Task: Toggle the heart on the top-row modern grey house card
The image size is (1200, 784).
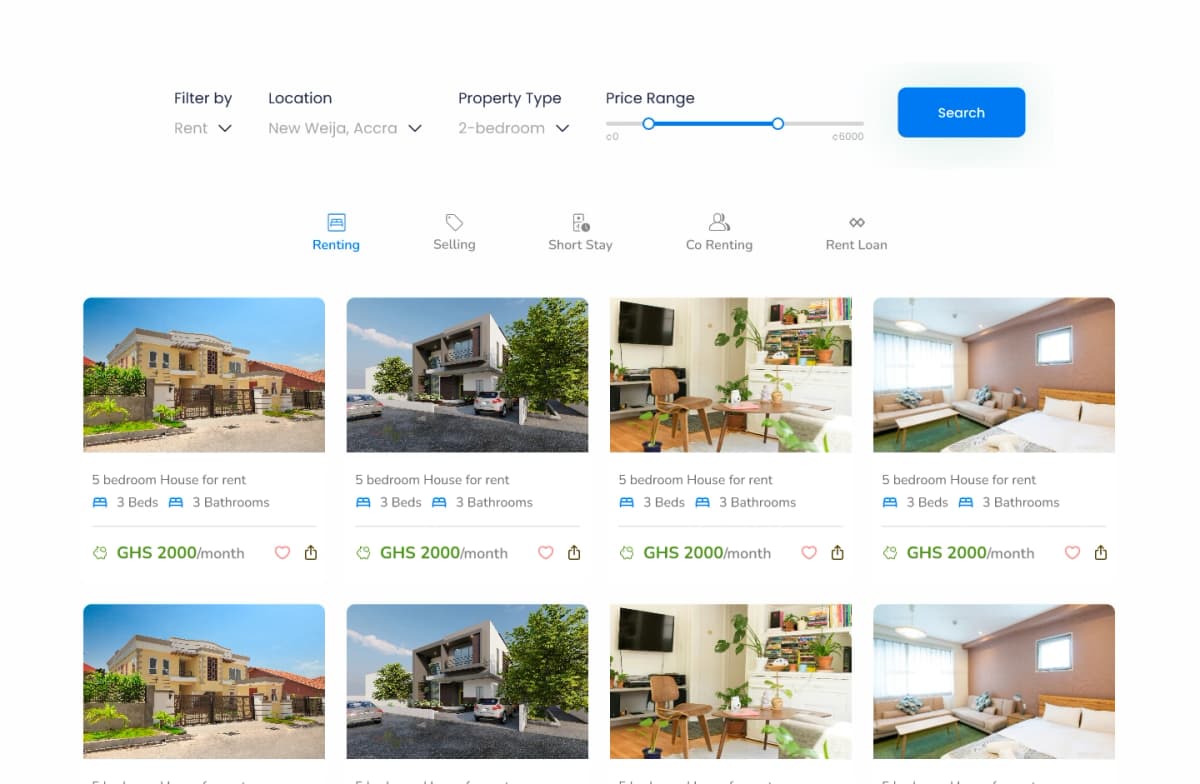Action: coord(546,552)
